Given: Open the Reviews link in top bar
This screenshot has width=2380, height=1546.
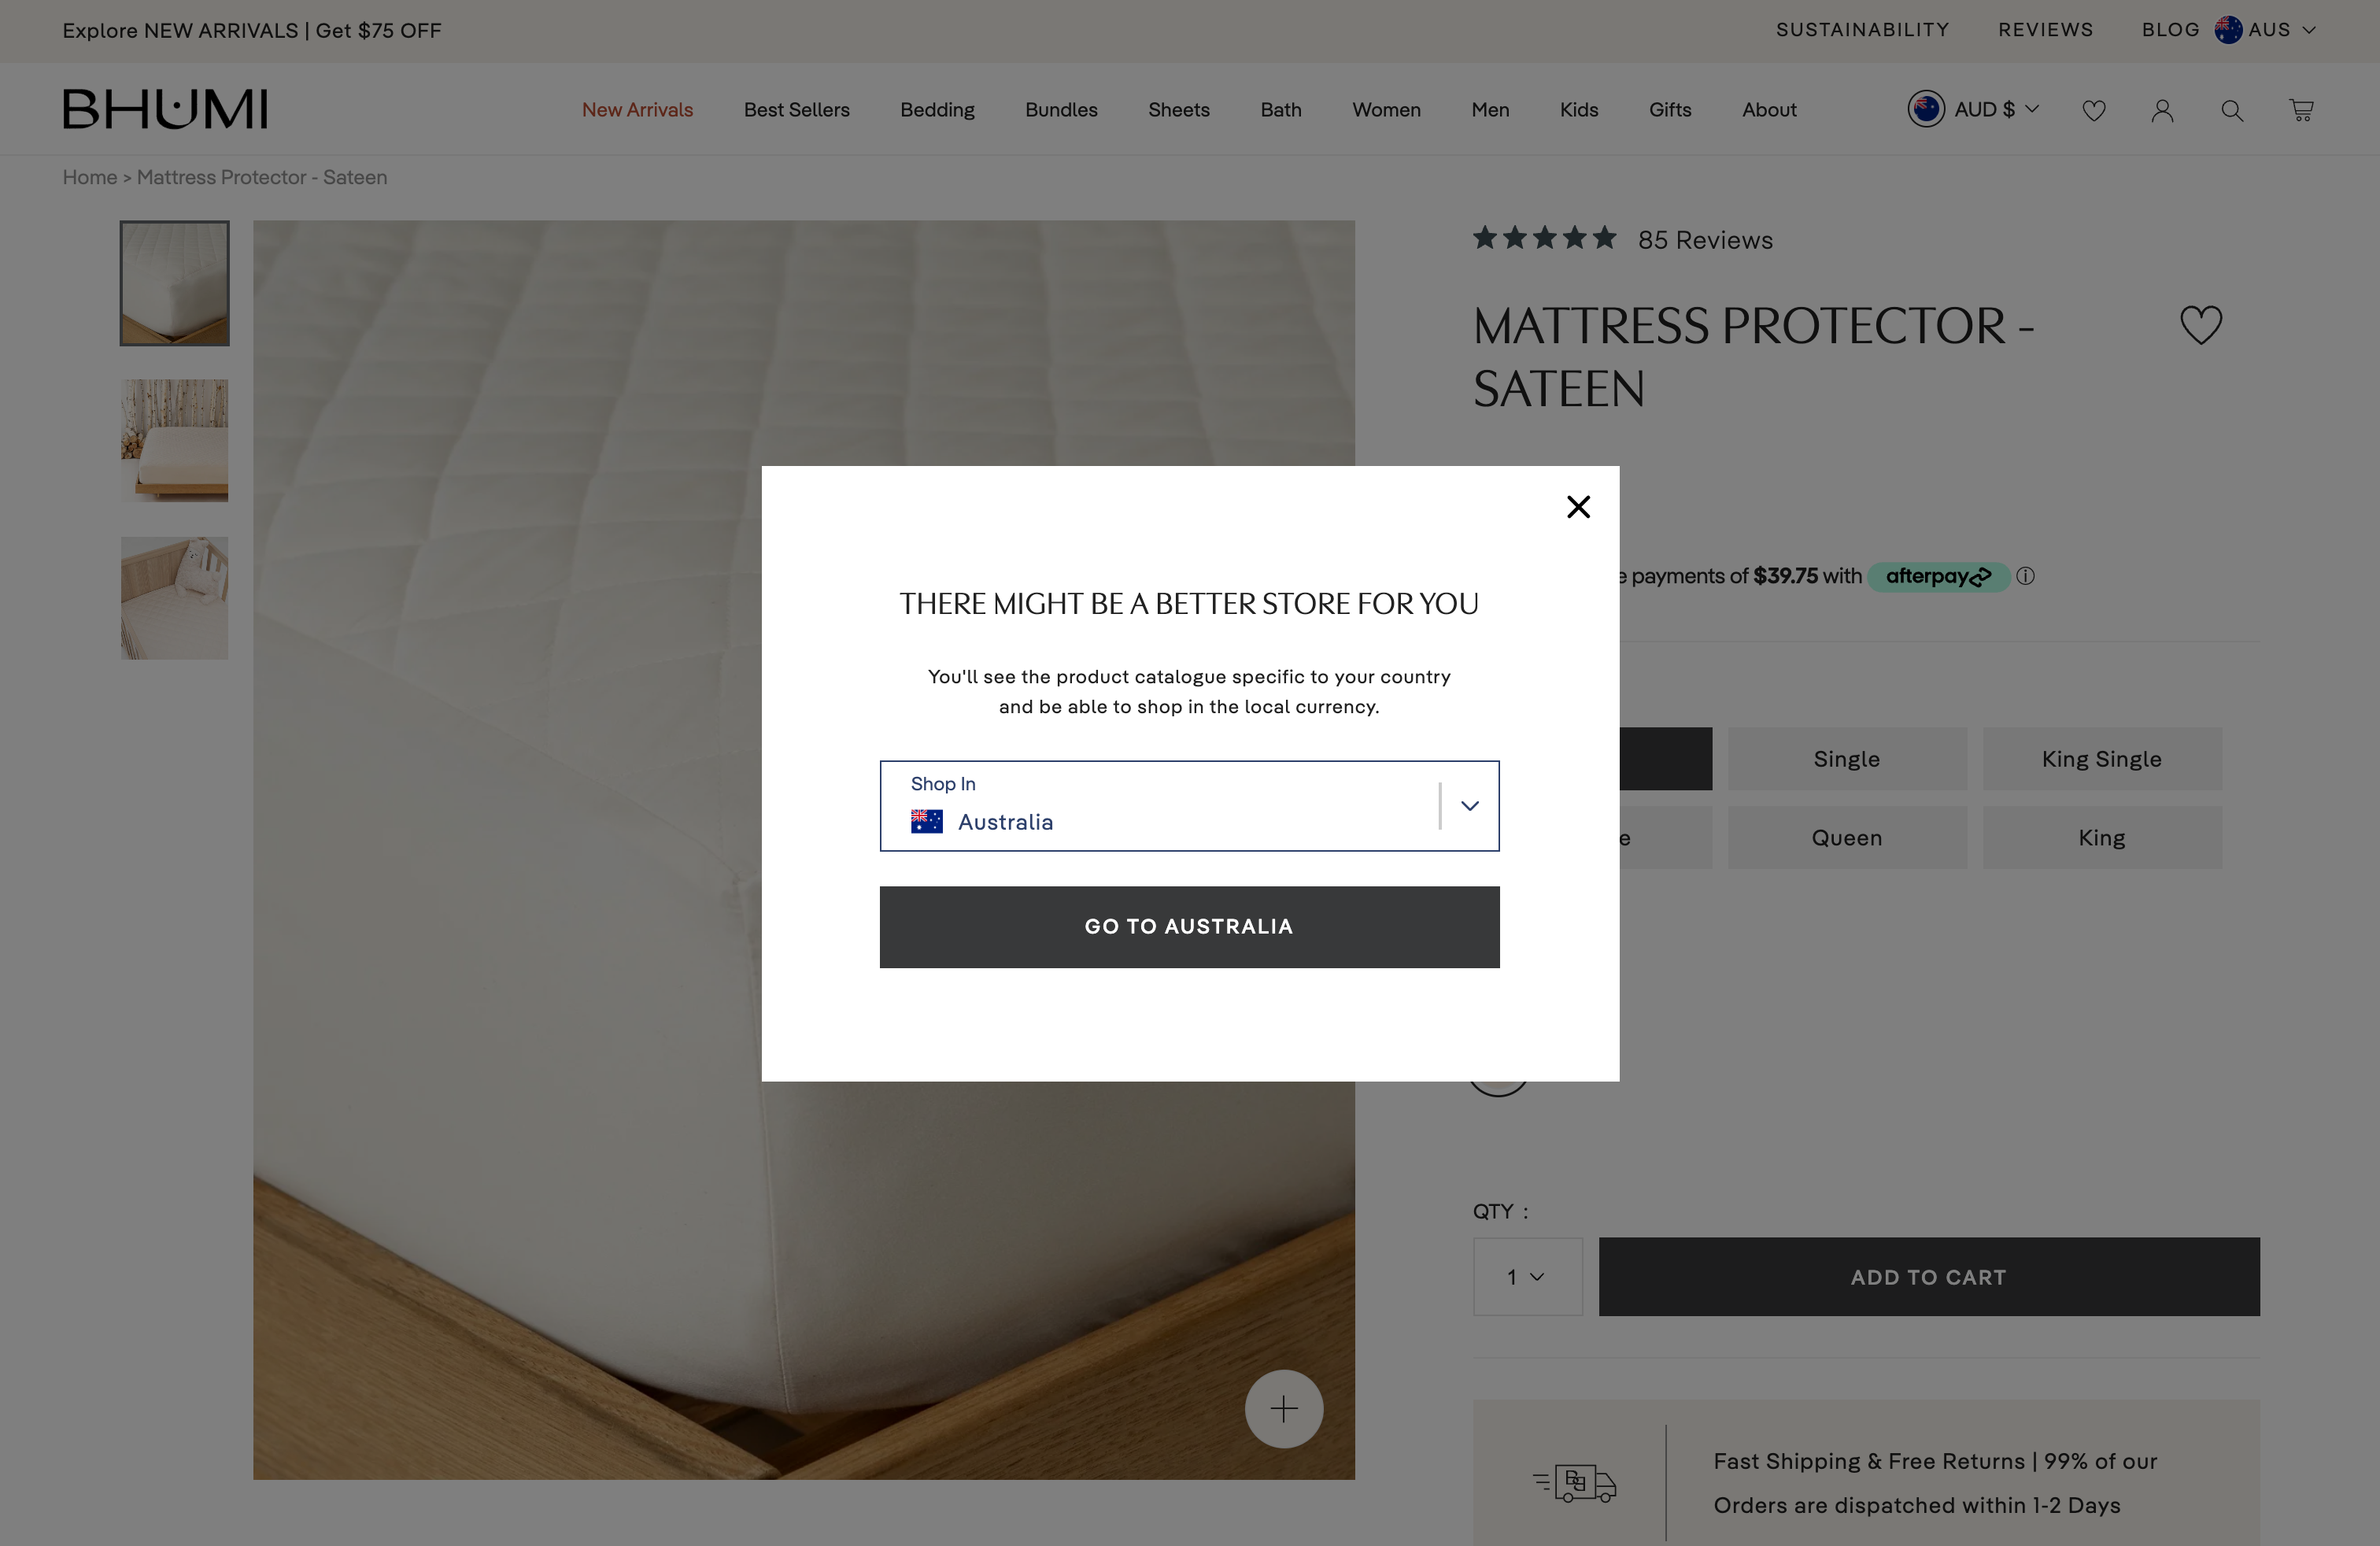Looking at the screenshot, I should click(2045, 30).
